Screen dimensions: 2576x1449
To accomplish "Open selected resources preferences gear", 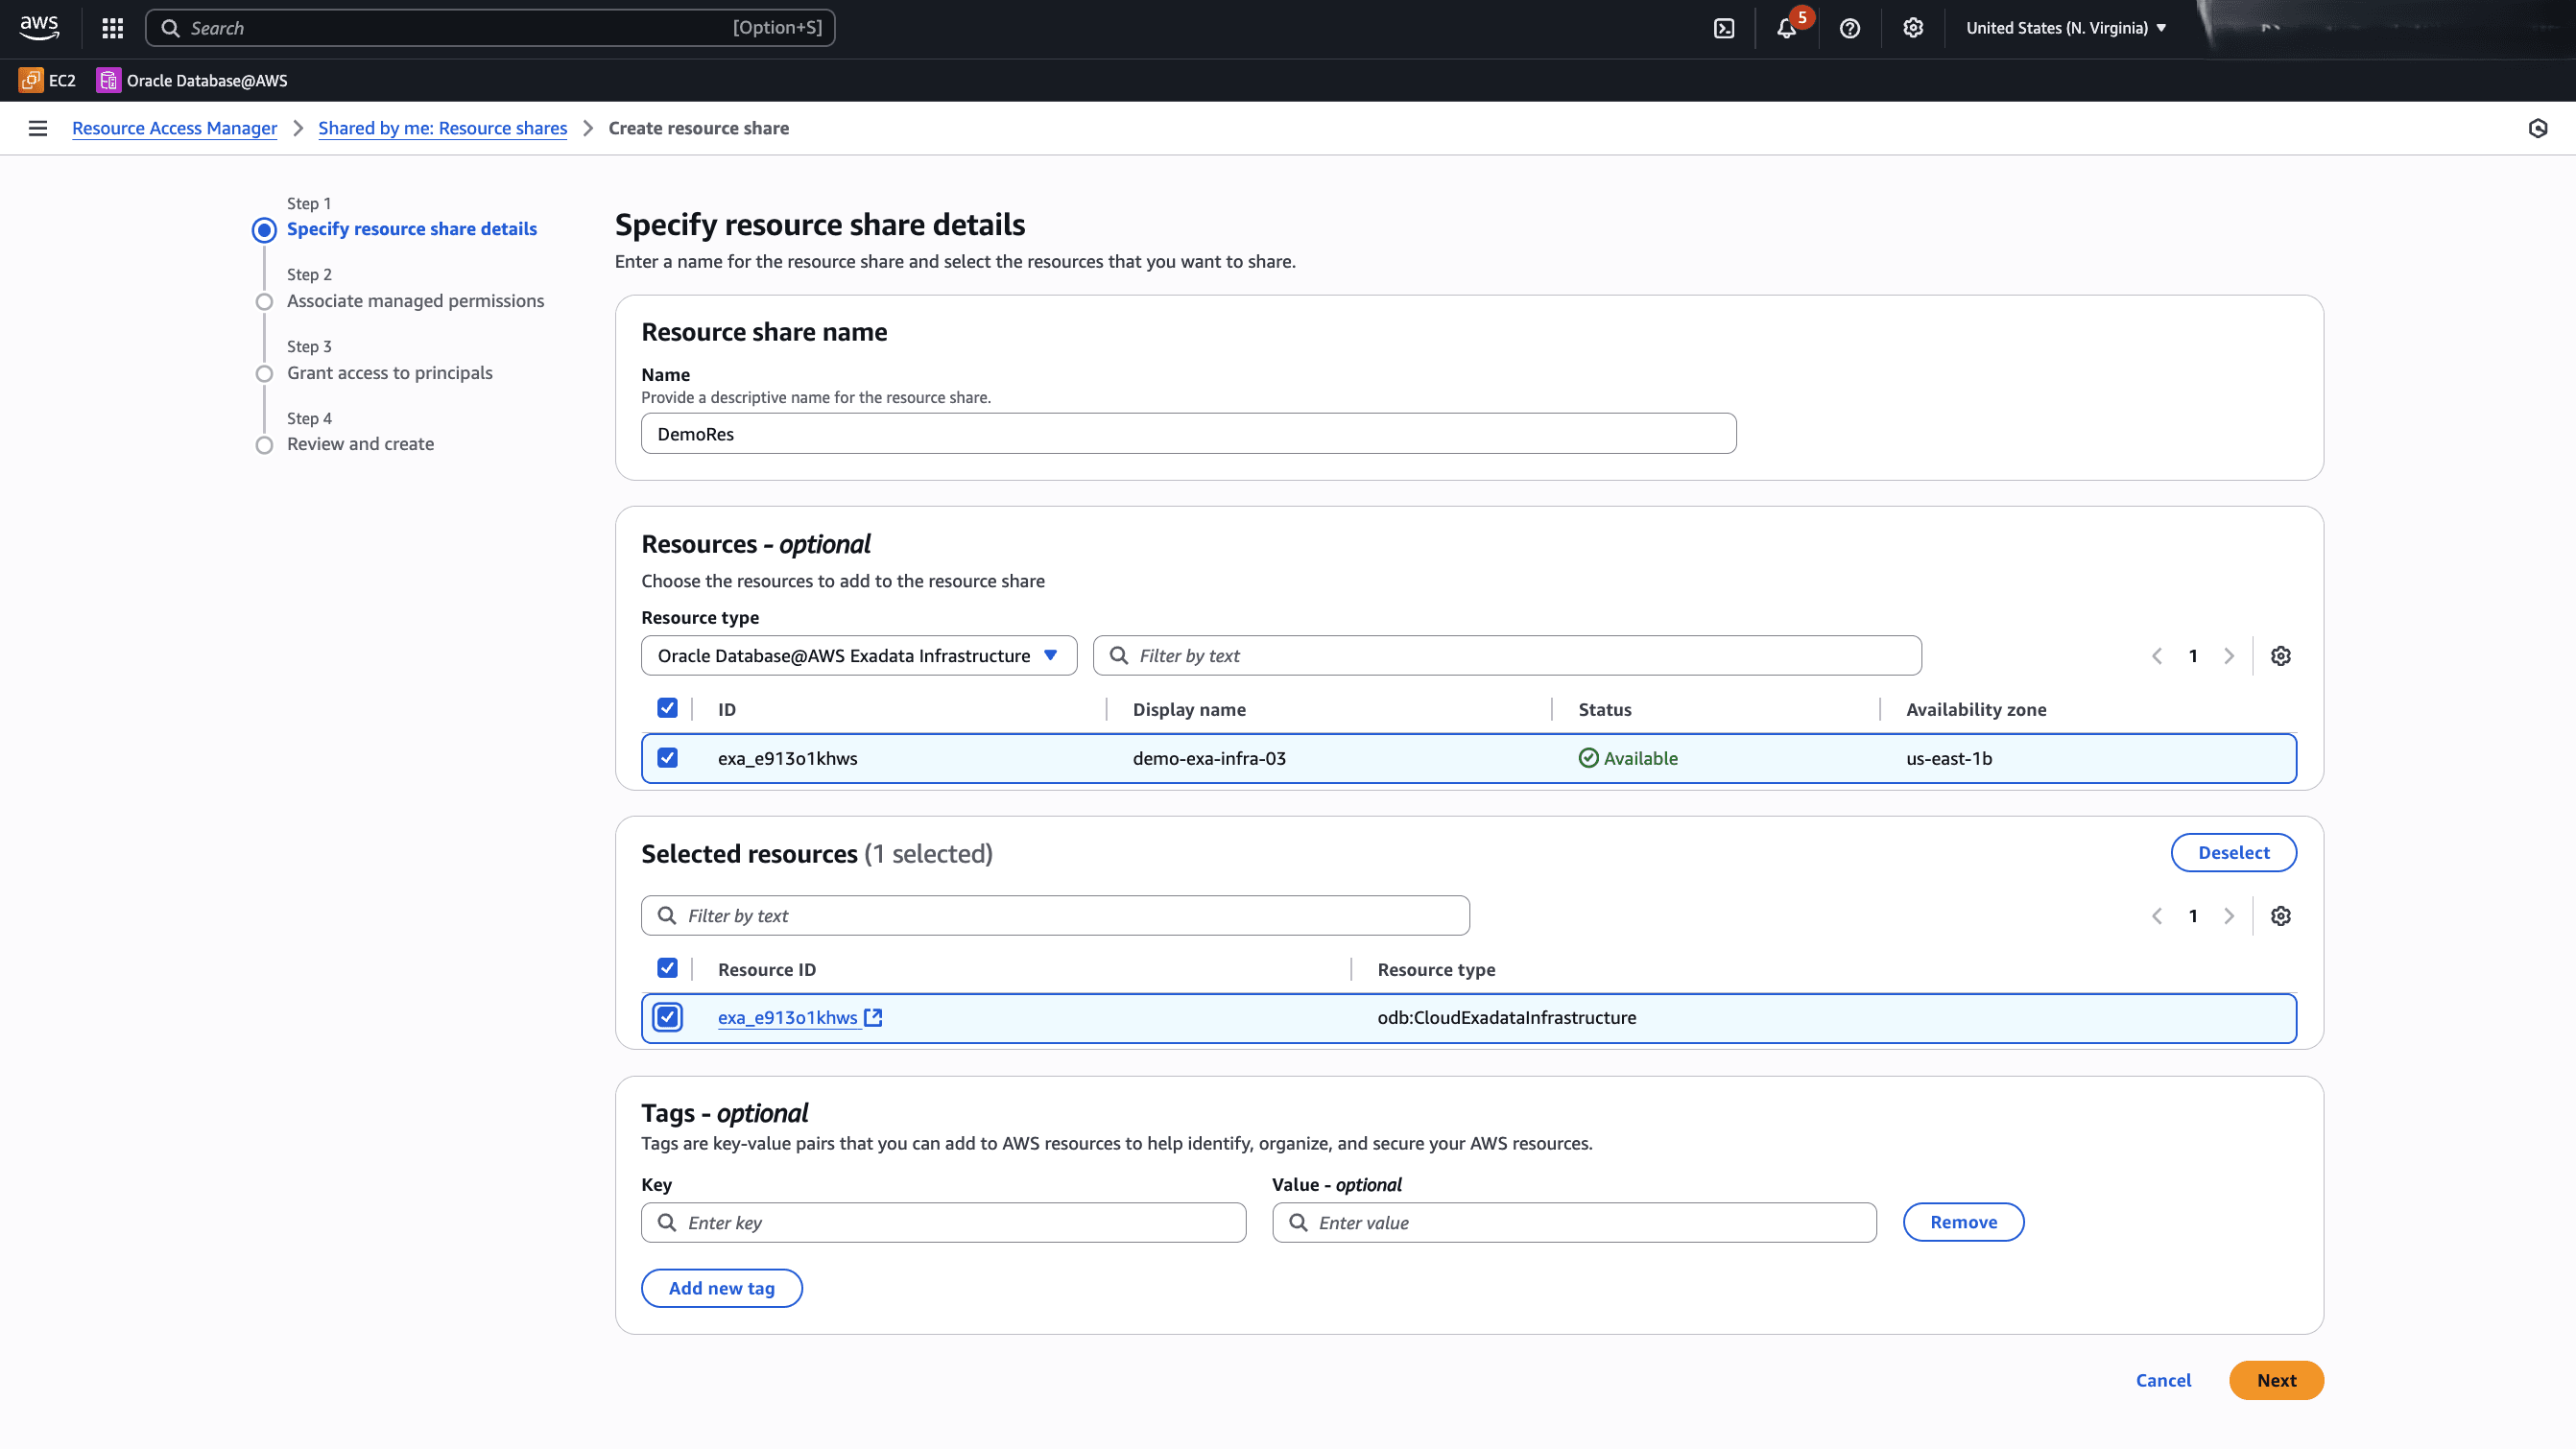I will (x=2281, y=916).
